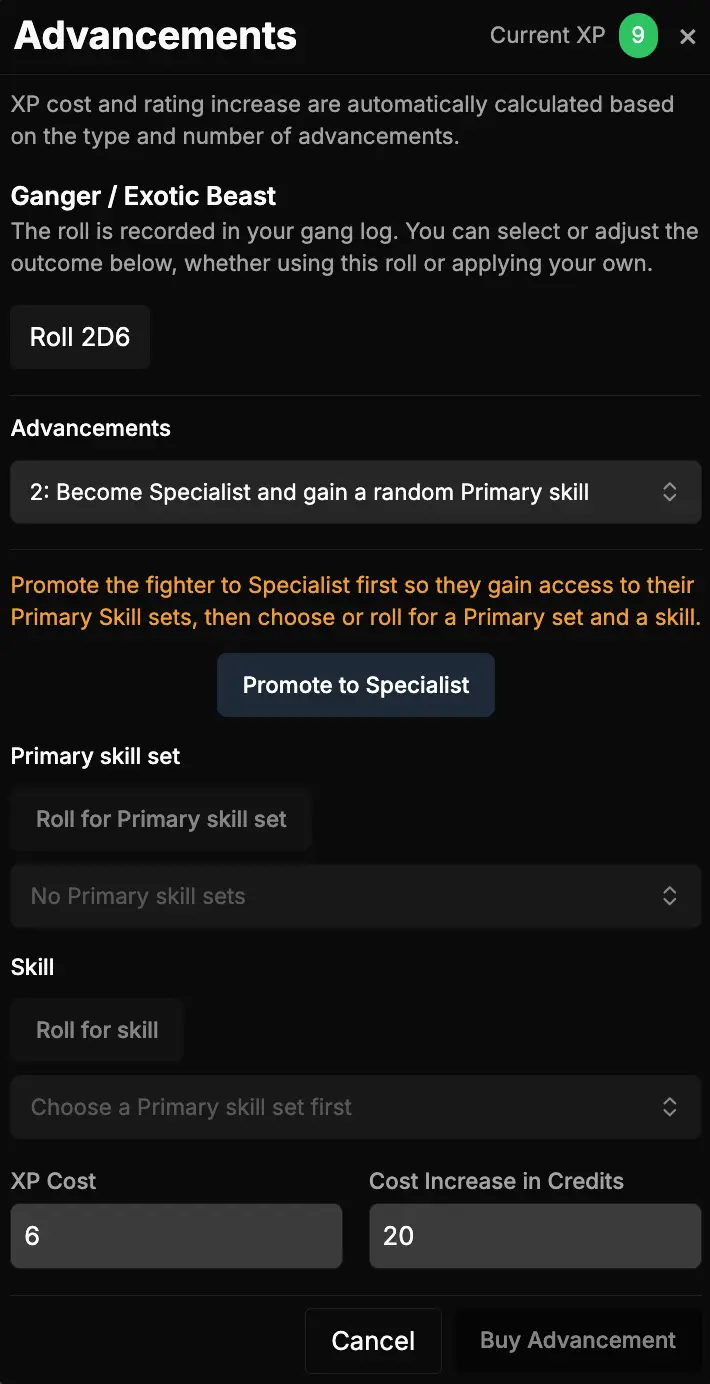Click the chevron arrows on the Advancements dropdown
This screenshot has height=1384, width=710.
670,492
